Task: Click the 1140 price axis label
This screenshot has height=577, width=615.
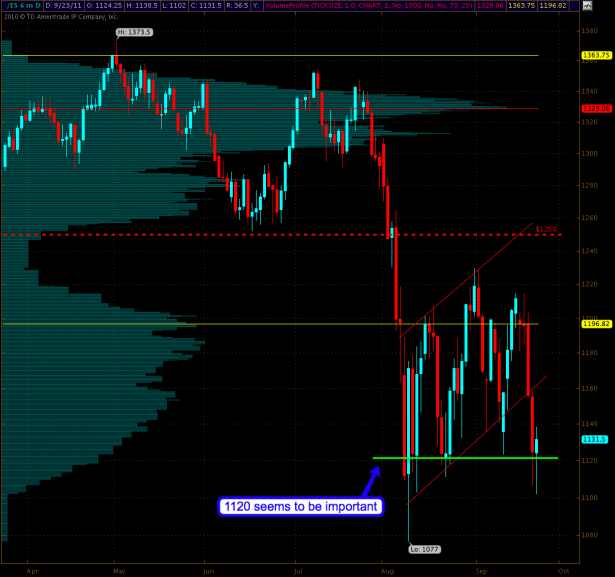Action: 590,424
